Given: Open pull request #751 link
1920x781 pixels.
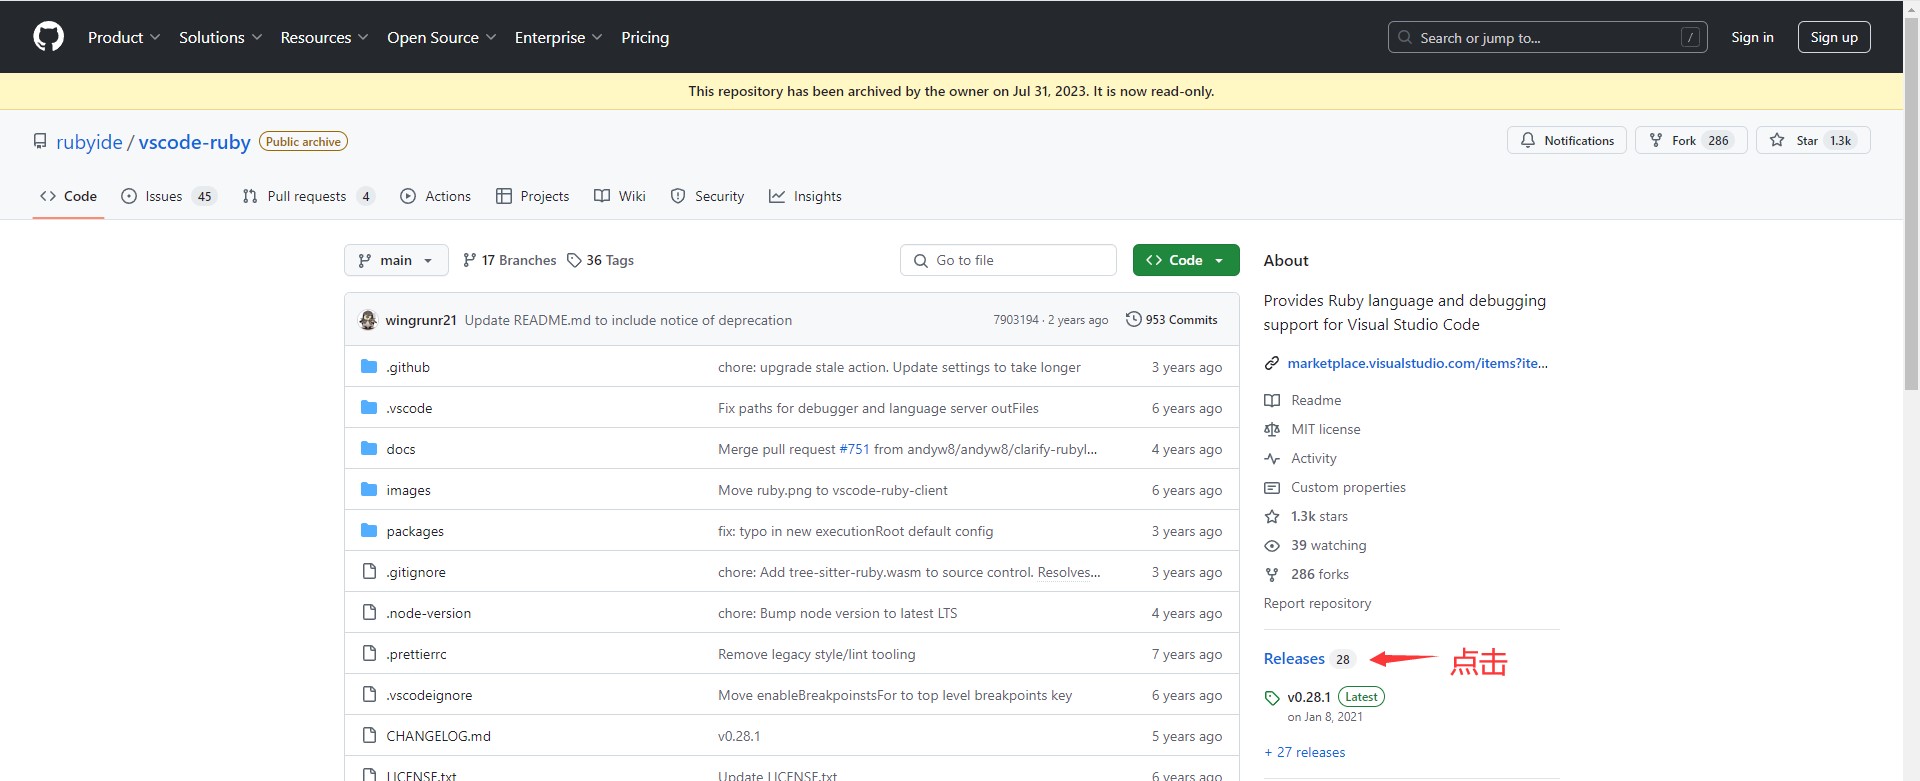Looking at the screenshot, I should click(x=854, y=449).
